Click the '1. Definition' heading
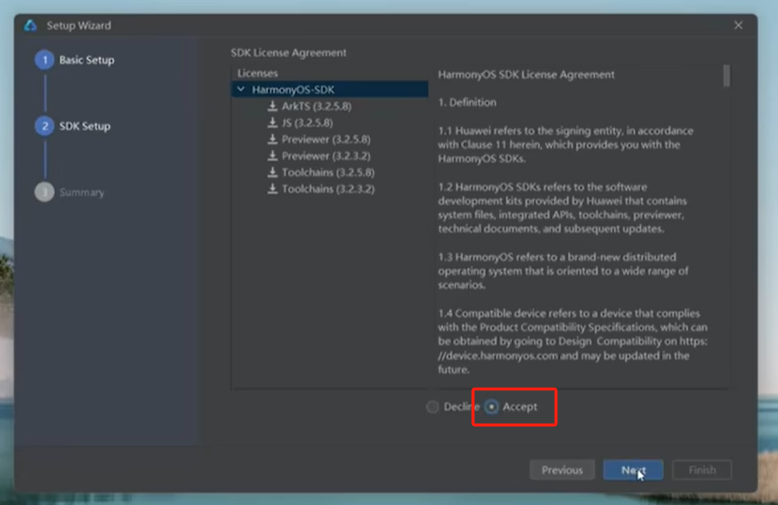Screen dimensions: 778x505 pyautogui.click(x=467, y=102)
